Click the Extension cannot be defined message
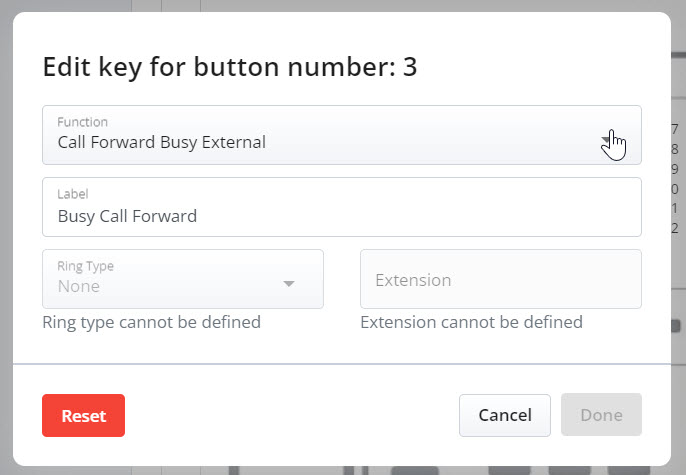Image resolution: width=686 pixels, height=475 pixels. pyautogui.click(x=471, y=322)
